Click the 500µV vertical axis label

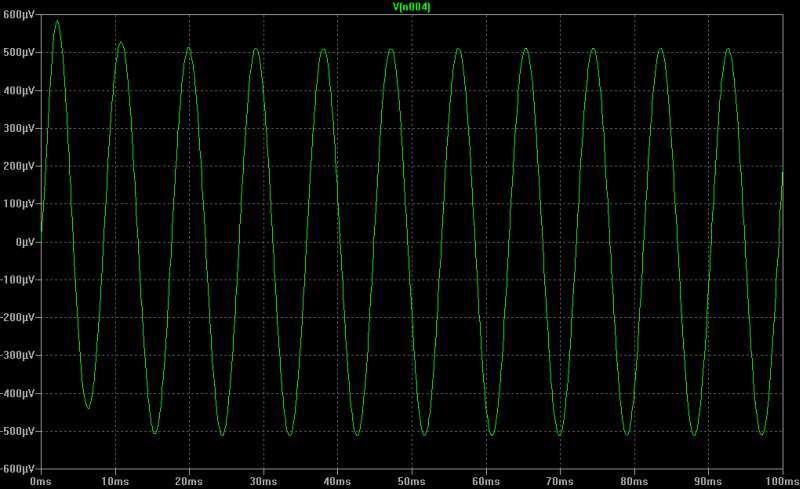pyautogui.click(x=19, y=53)
